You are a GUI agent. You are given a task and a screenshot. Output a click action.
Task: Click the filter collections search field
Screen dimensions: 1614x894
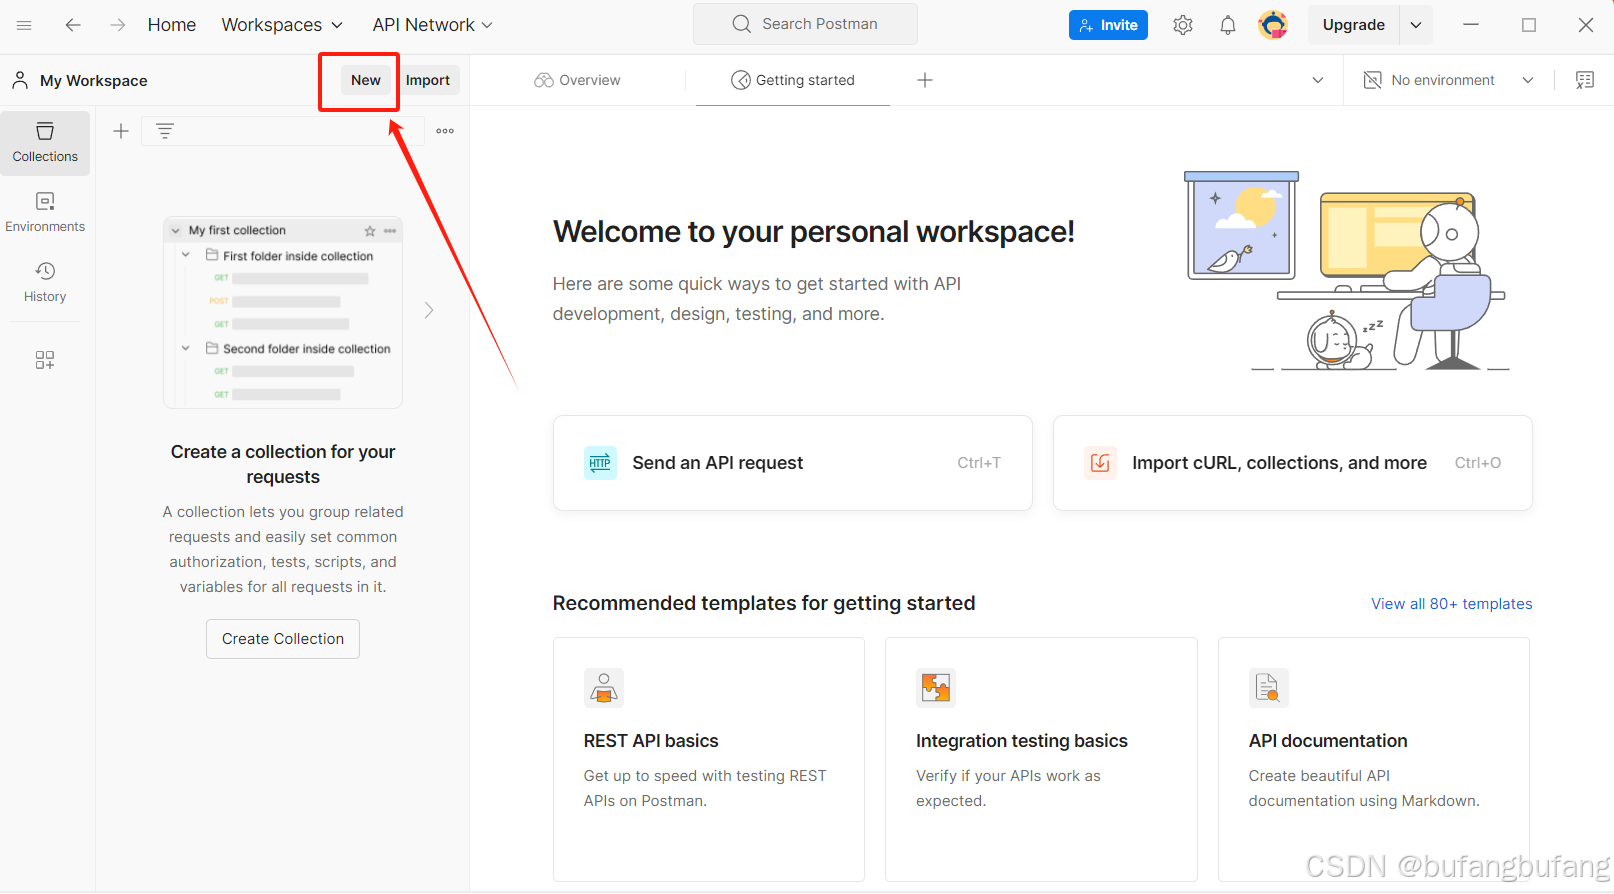tap(283, 131)
